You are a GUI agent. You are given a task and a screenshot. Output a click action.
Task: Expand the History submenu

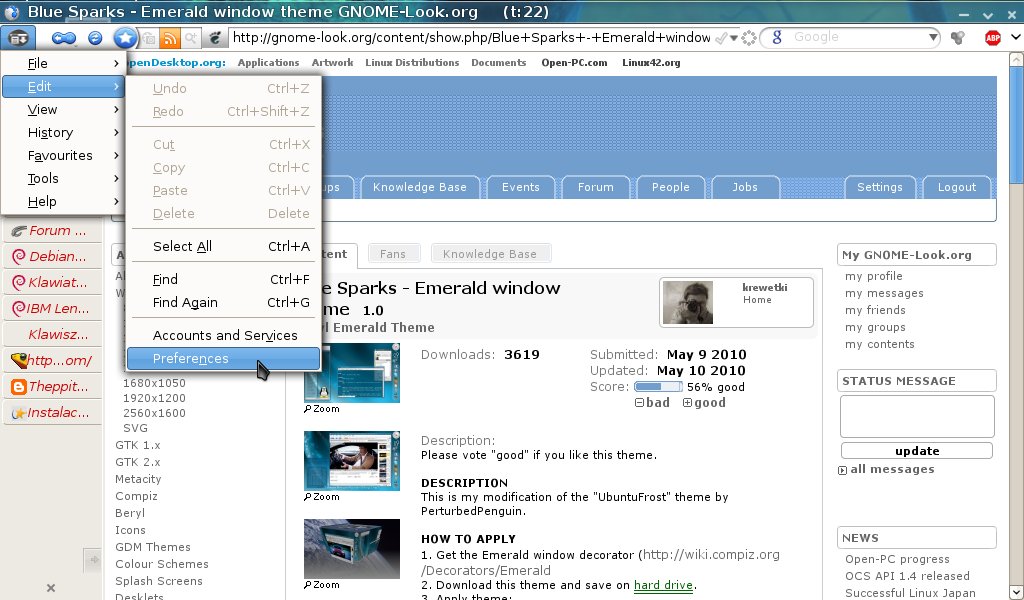(x=63, y=133)
